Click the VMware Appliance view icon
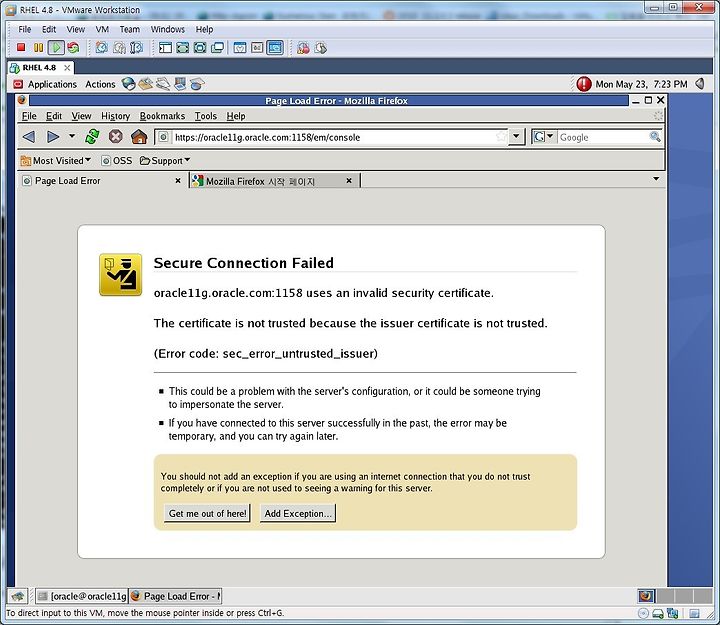Image resolution: width=720 pixels, height=625 pixels. click(x=257, y=47)
